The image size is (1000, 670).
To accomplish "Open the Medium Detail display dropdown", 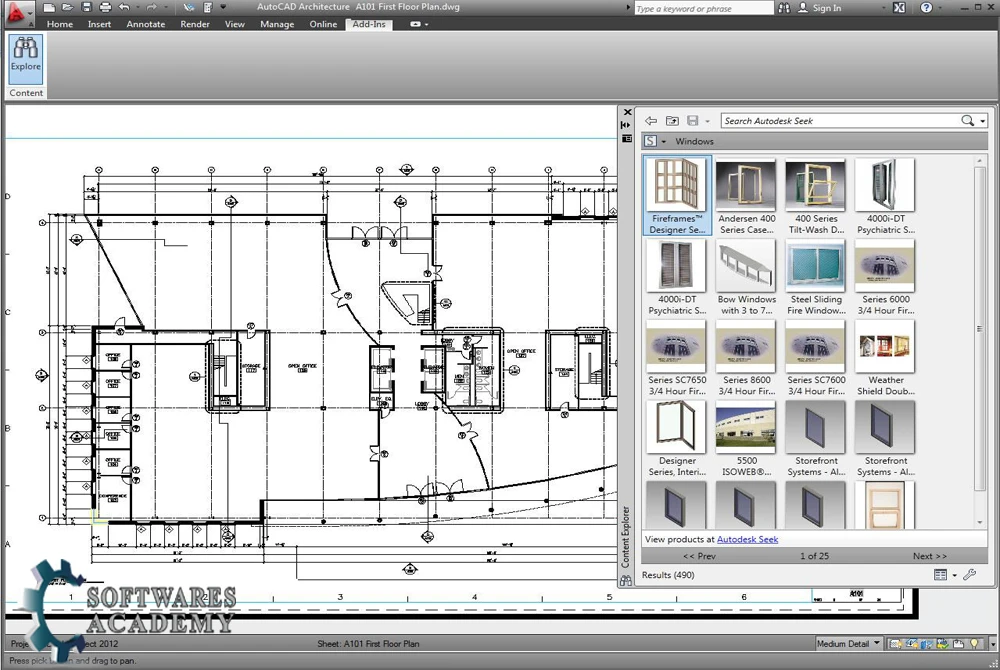I will pos(848,644).
